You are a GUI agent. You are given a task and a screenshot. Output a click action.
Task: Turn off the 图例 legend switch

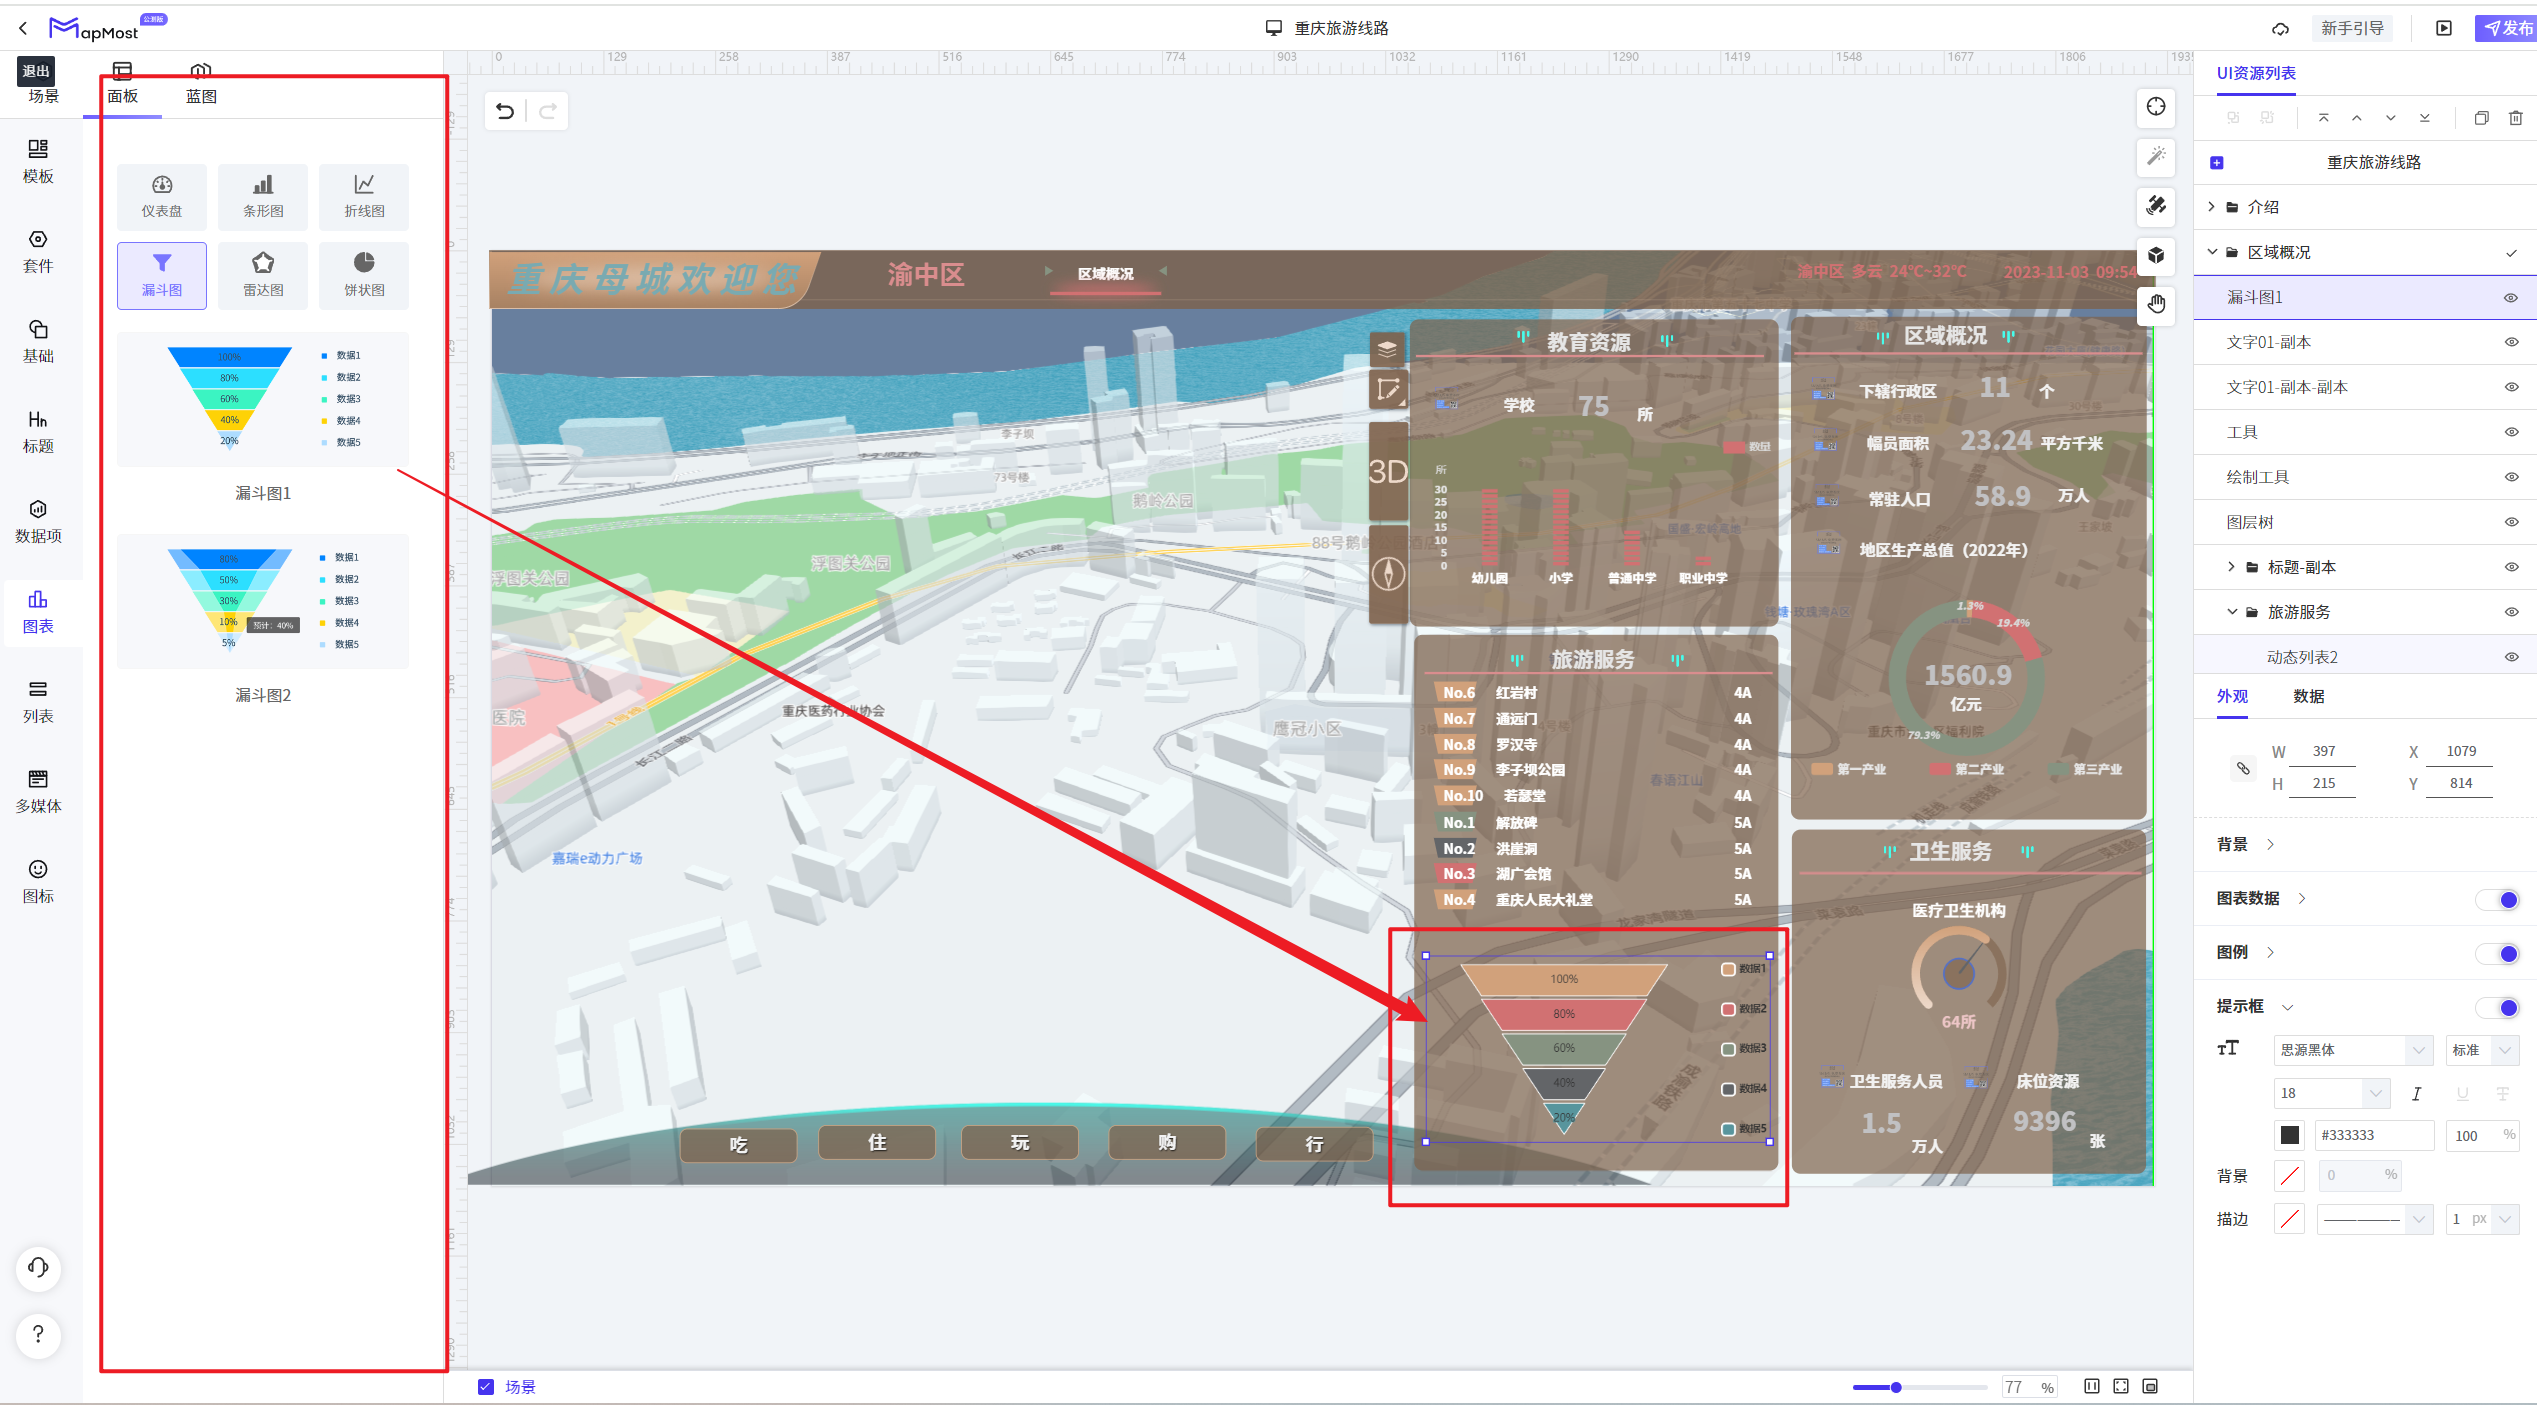[2498, 954]
